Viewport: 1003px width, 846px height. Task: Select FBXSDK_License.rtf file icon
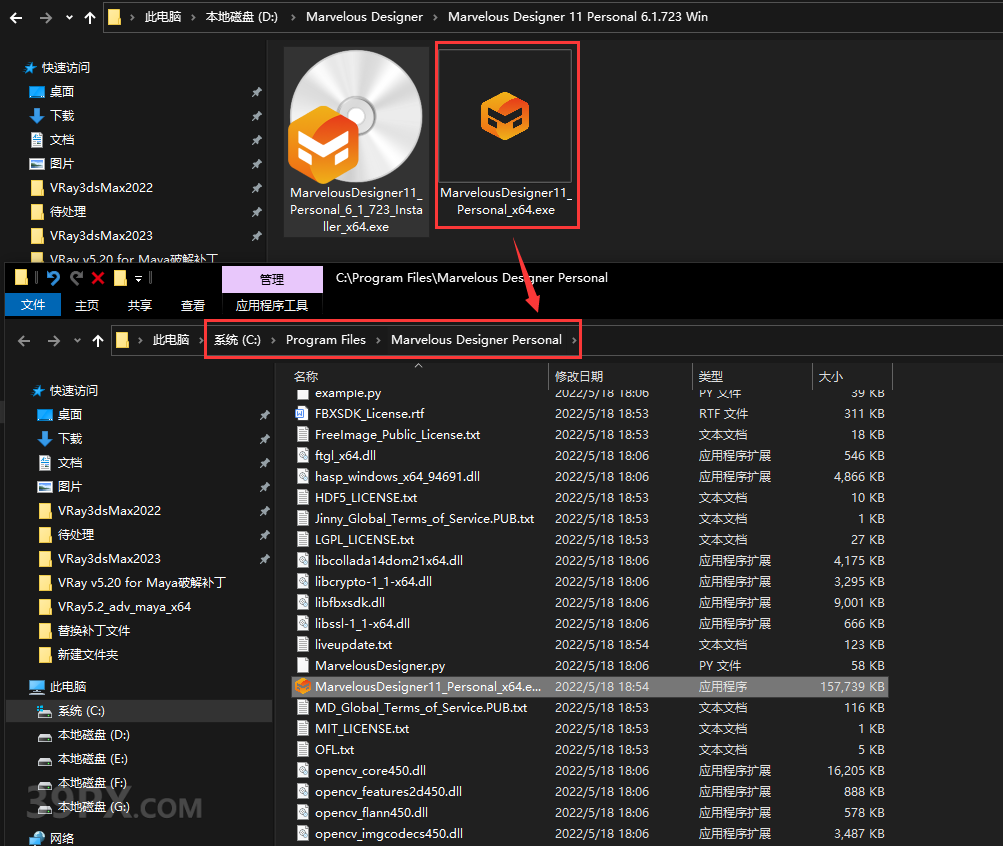303,414
